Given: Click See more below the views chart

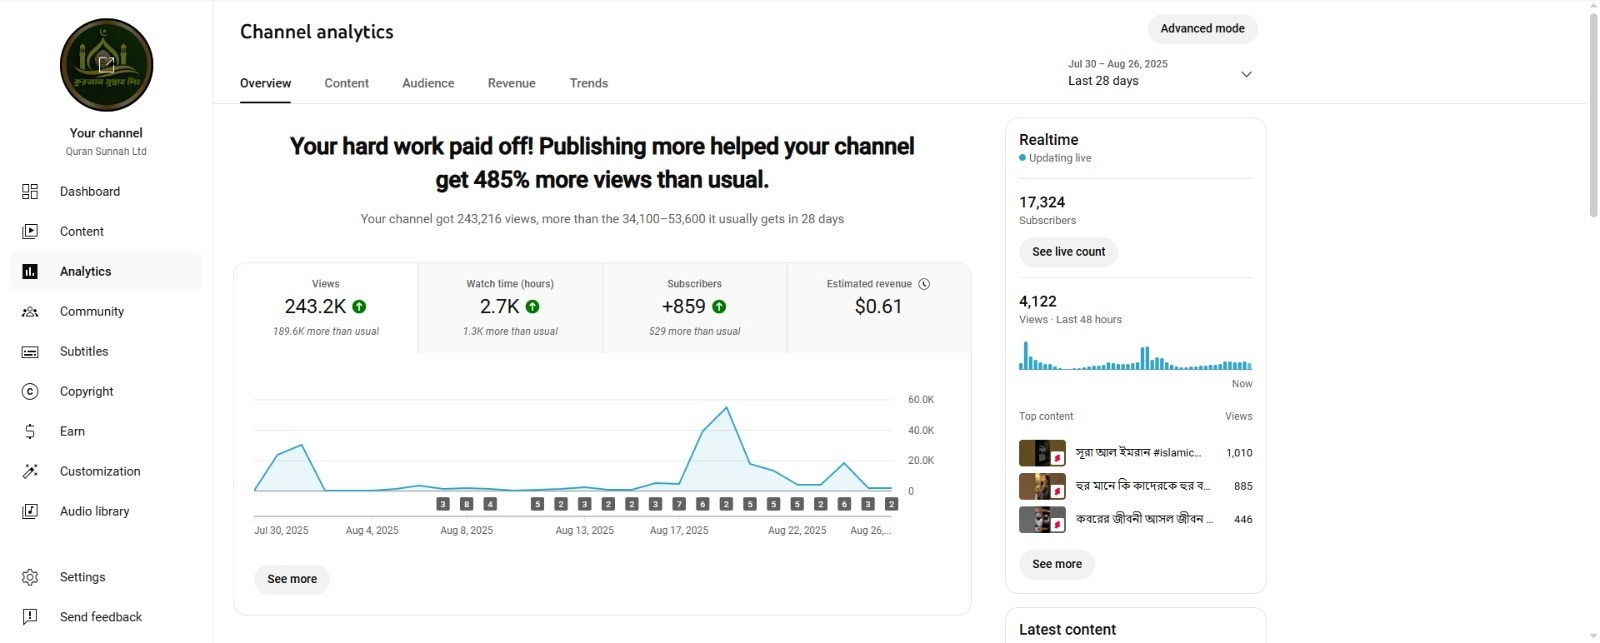Looking at the screenshot, I should tap(292, 579).
